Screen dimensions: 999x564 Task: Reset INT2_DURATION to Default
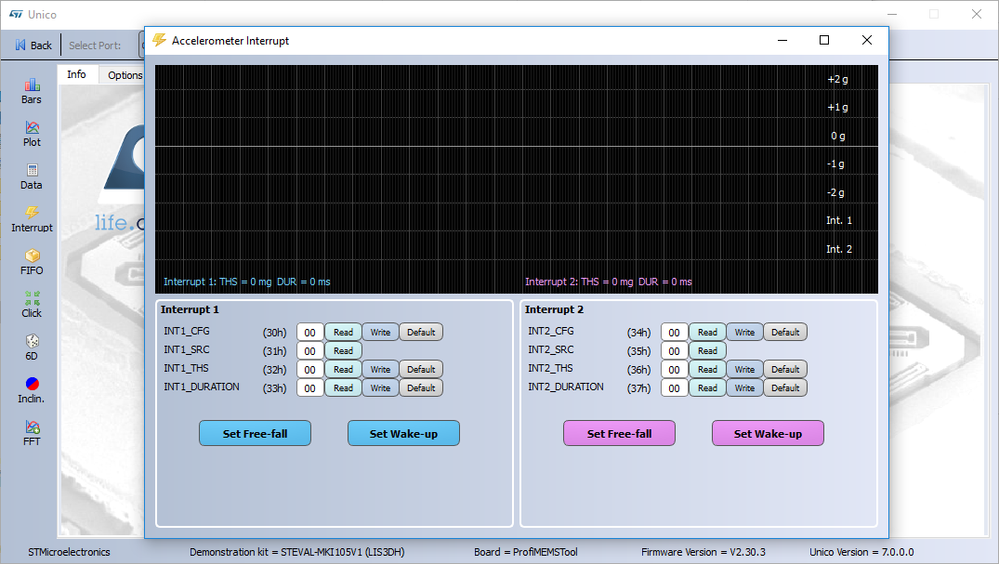tap(786, 387)
